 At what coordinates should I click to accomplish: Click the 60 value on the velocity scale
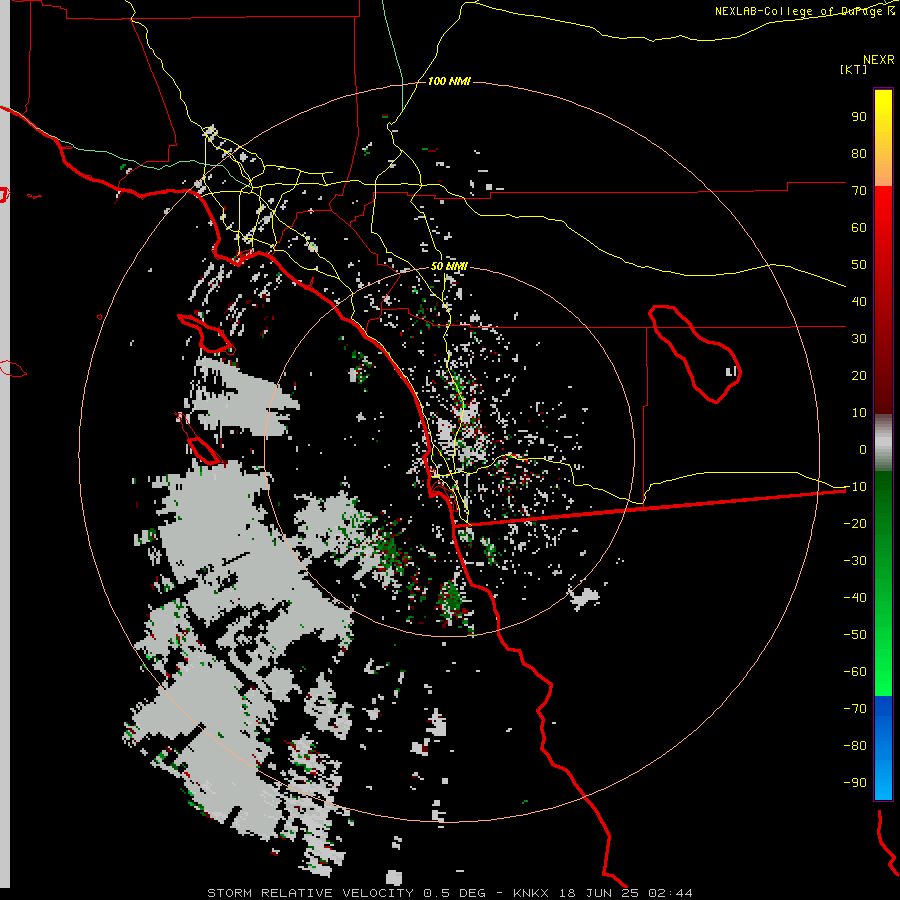[859, 227]
